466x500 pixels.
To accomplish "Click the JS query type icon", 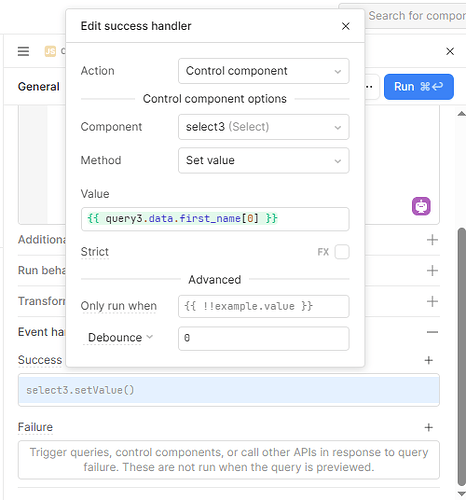I will [50, 51].
